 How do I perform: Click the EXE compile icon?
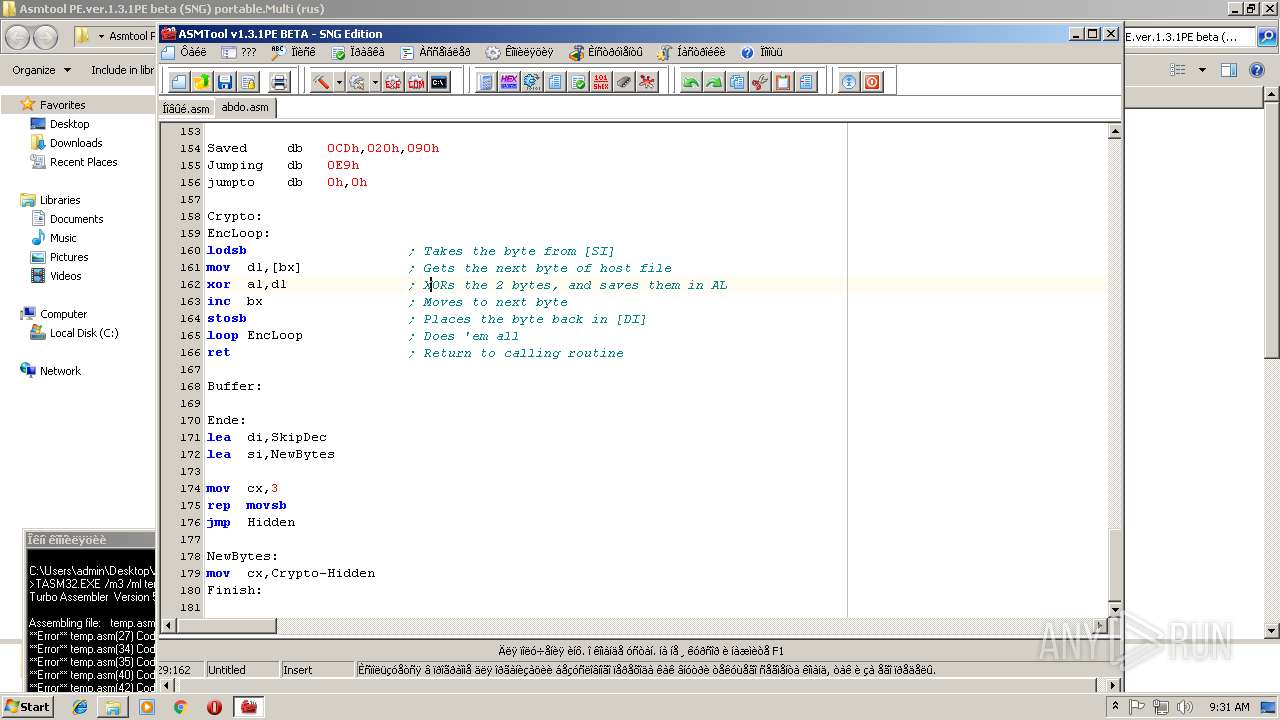pos(393,82)
